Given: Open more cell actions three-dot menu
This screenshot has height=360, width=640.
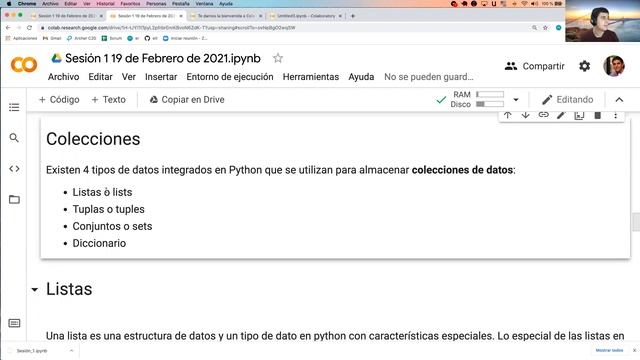Looking at the screenshot, I should click(x=616, y=116).
